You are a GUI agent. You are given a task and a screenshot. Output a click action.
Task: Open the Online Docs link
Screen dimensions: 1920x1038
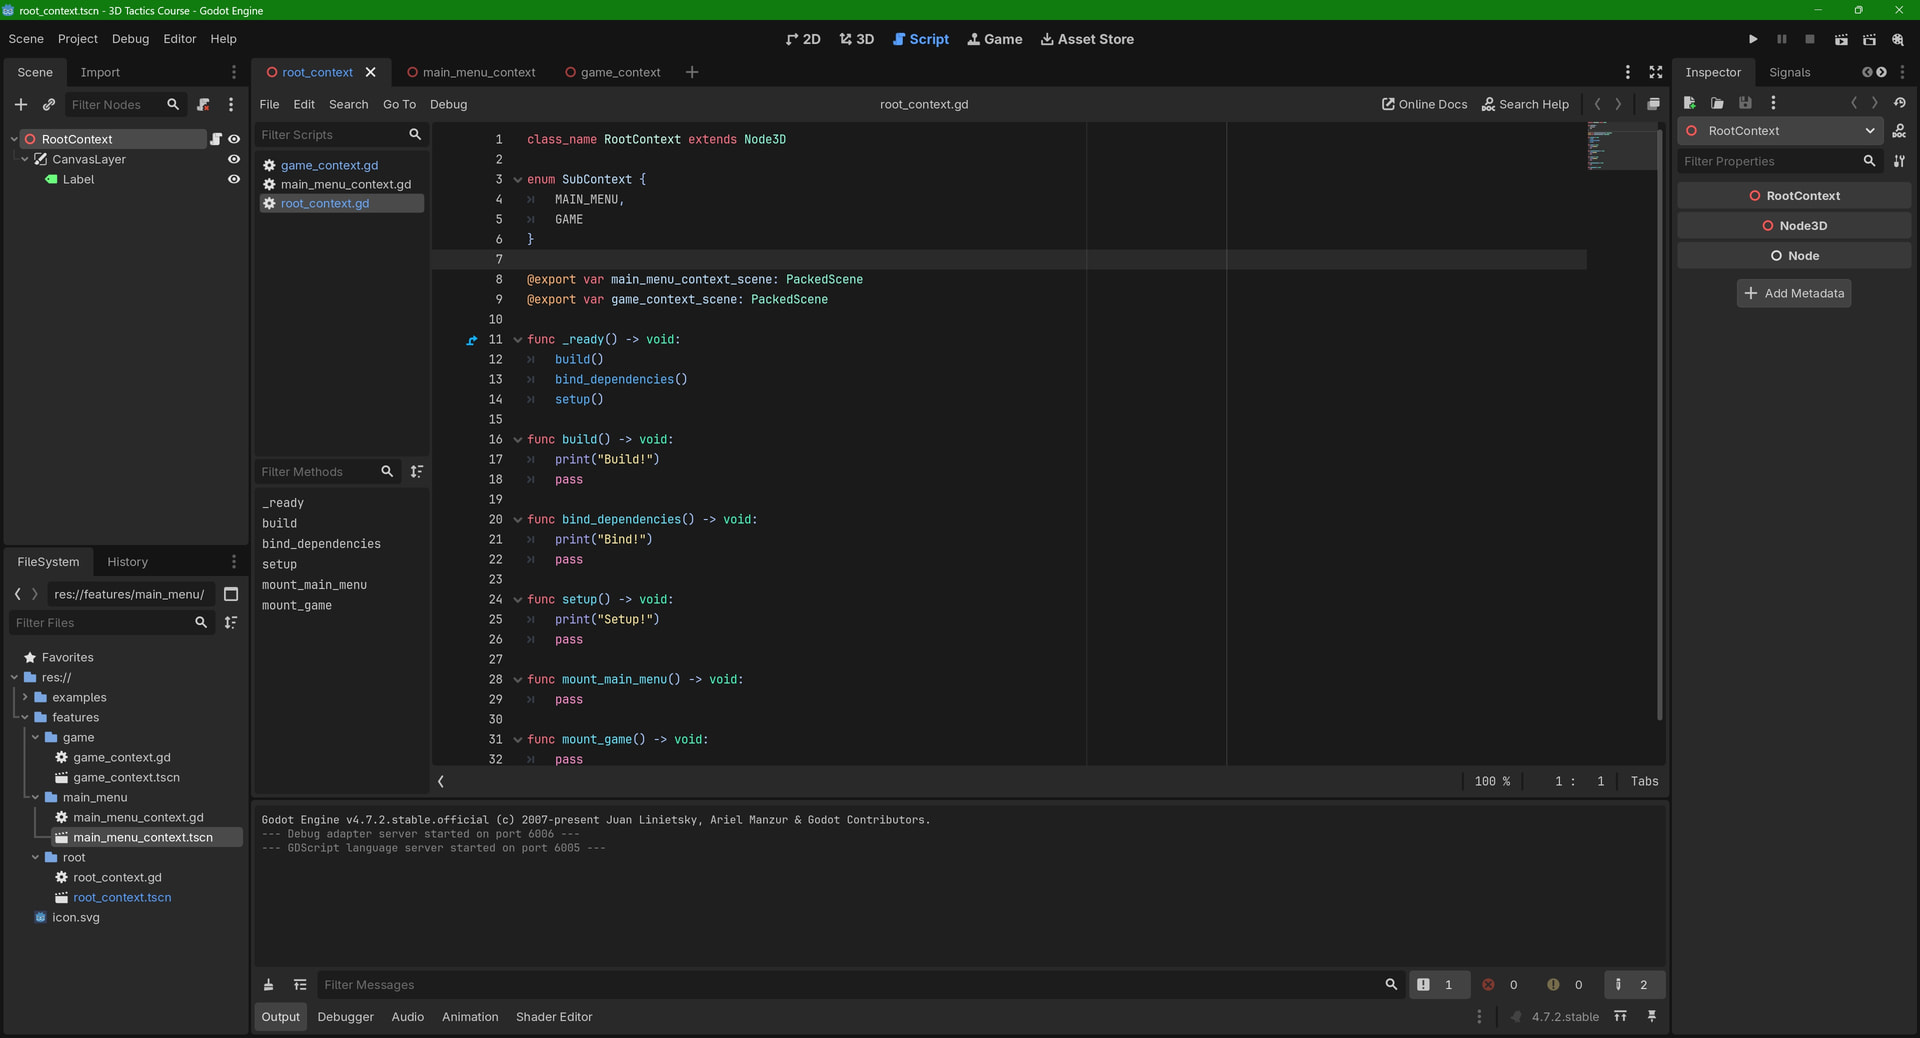pos(1424,104)
